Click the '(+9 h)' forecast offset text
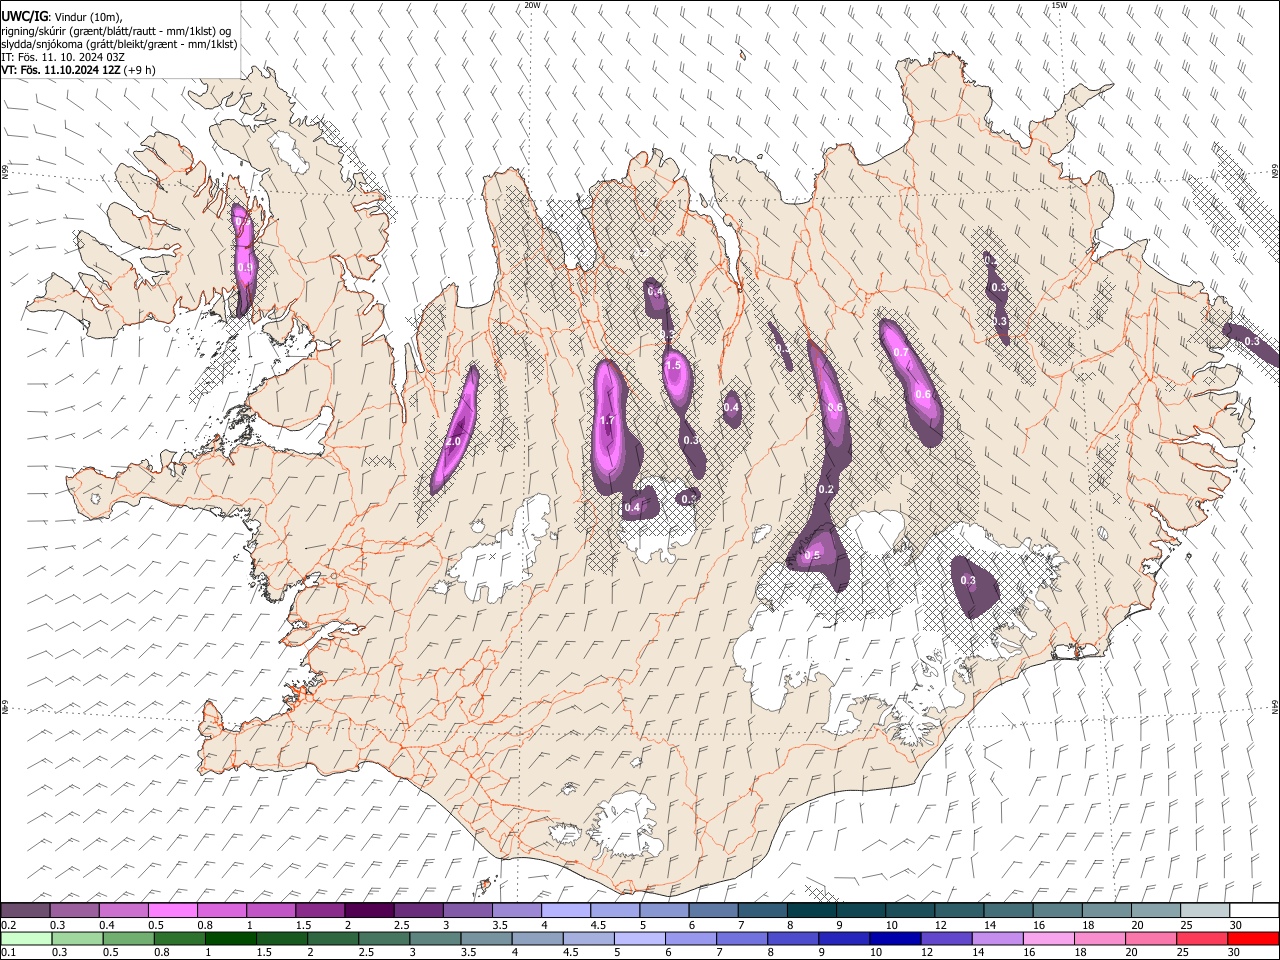The image size is (1280, 960). coord(141,70)
